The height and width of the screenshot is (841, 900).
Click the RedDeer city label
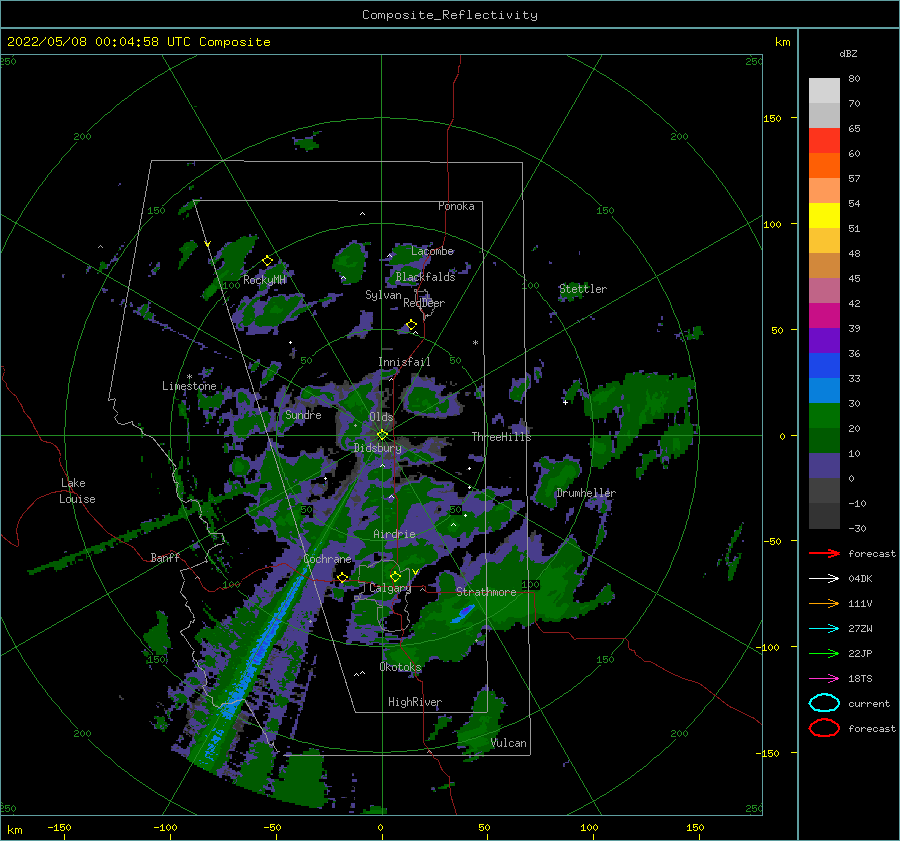point(424,303)
